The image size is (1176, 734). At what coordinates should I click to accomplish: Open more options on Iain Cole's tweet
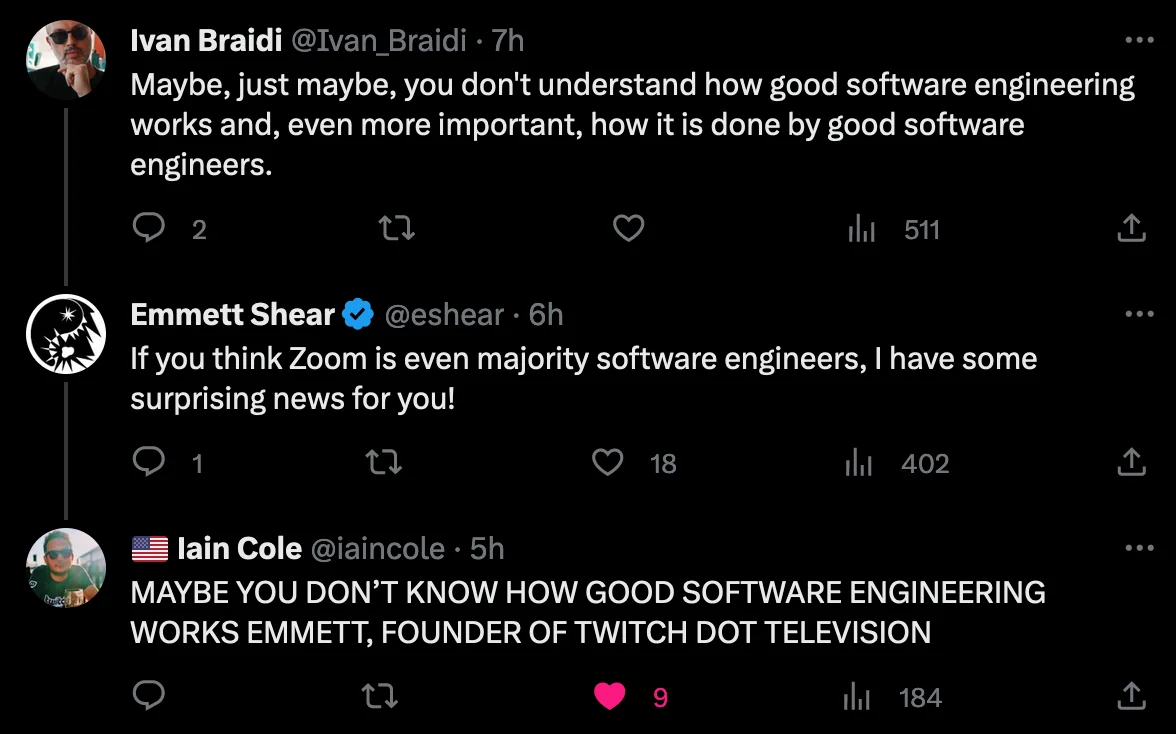1139,548
